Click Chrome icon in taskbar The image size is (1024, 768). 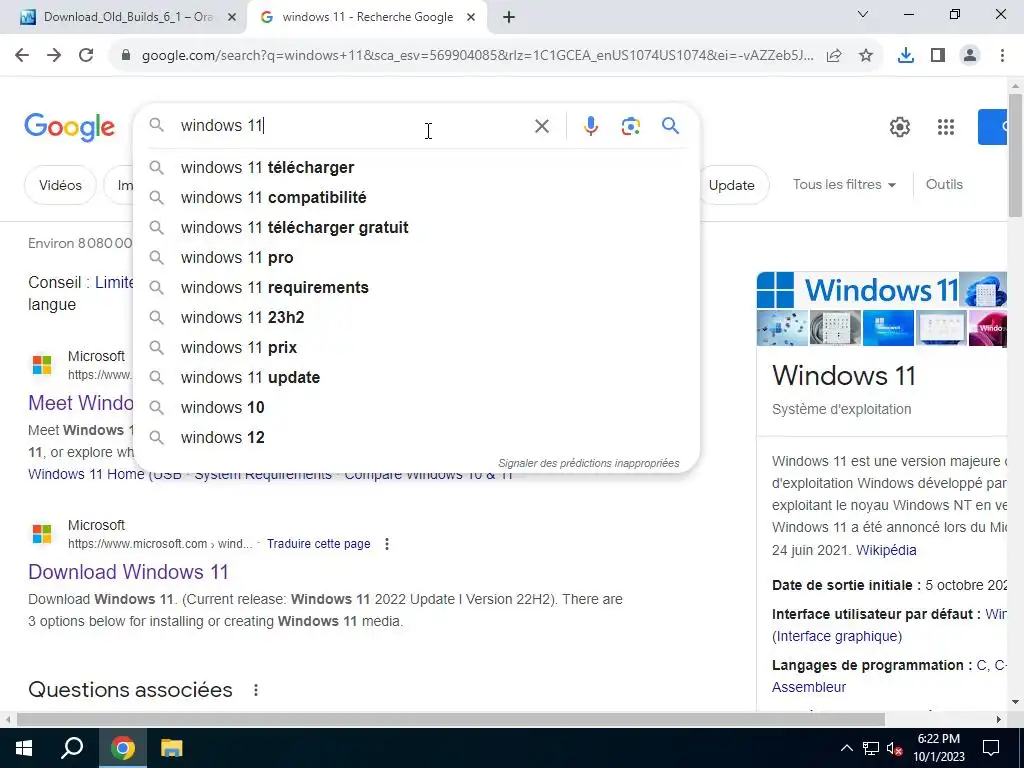click(x=123, y=748)
